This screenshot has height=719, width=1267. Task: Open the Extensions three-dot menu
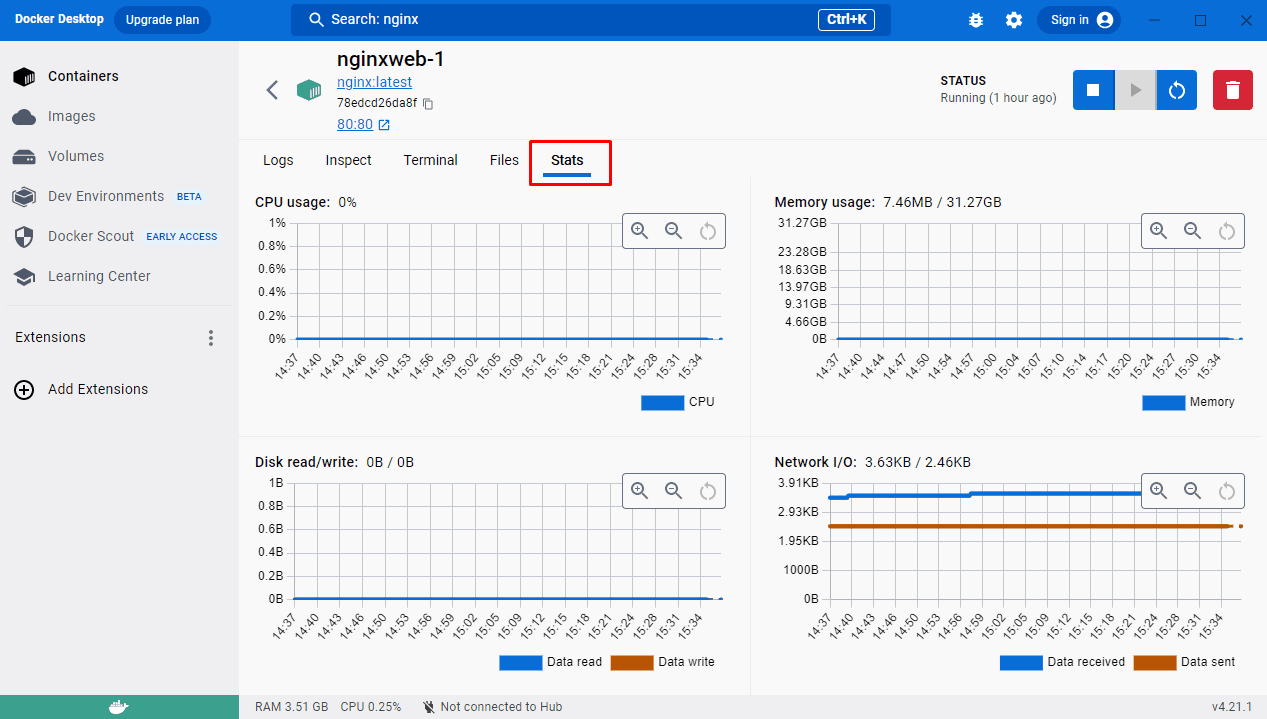pos(211,338)
